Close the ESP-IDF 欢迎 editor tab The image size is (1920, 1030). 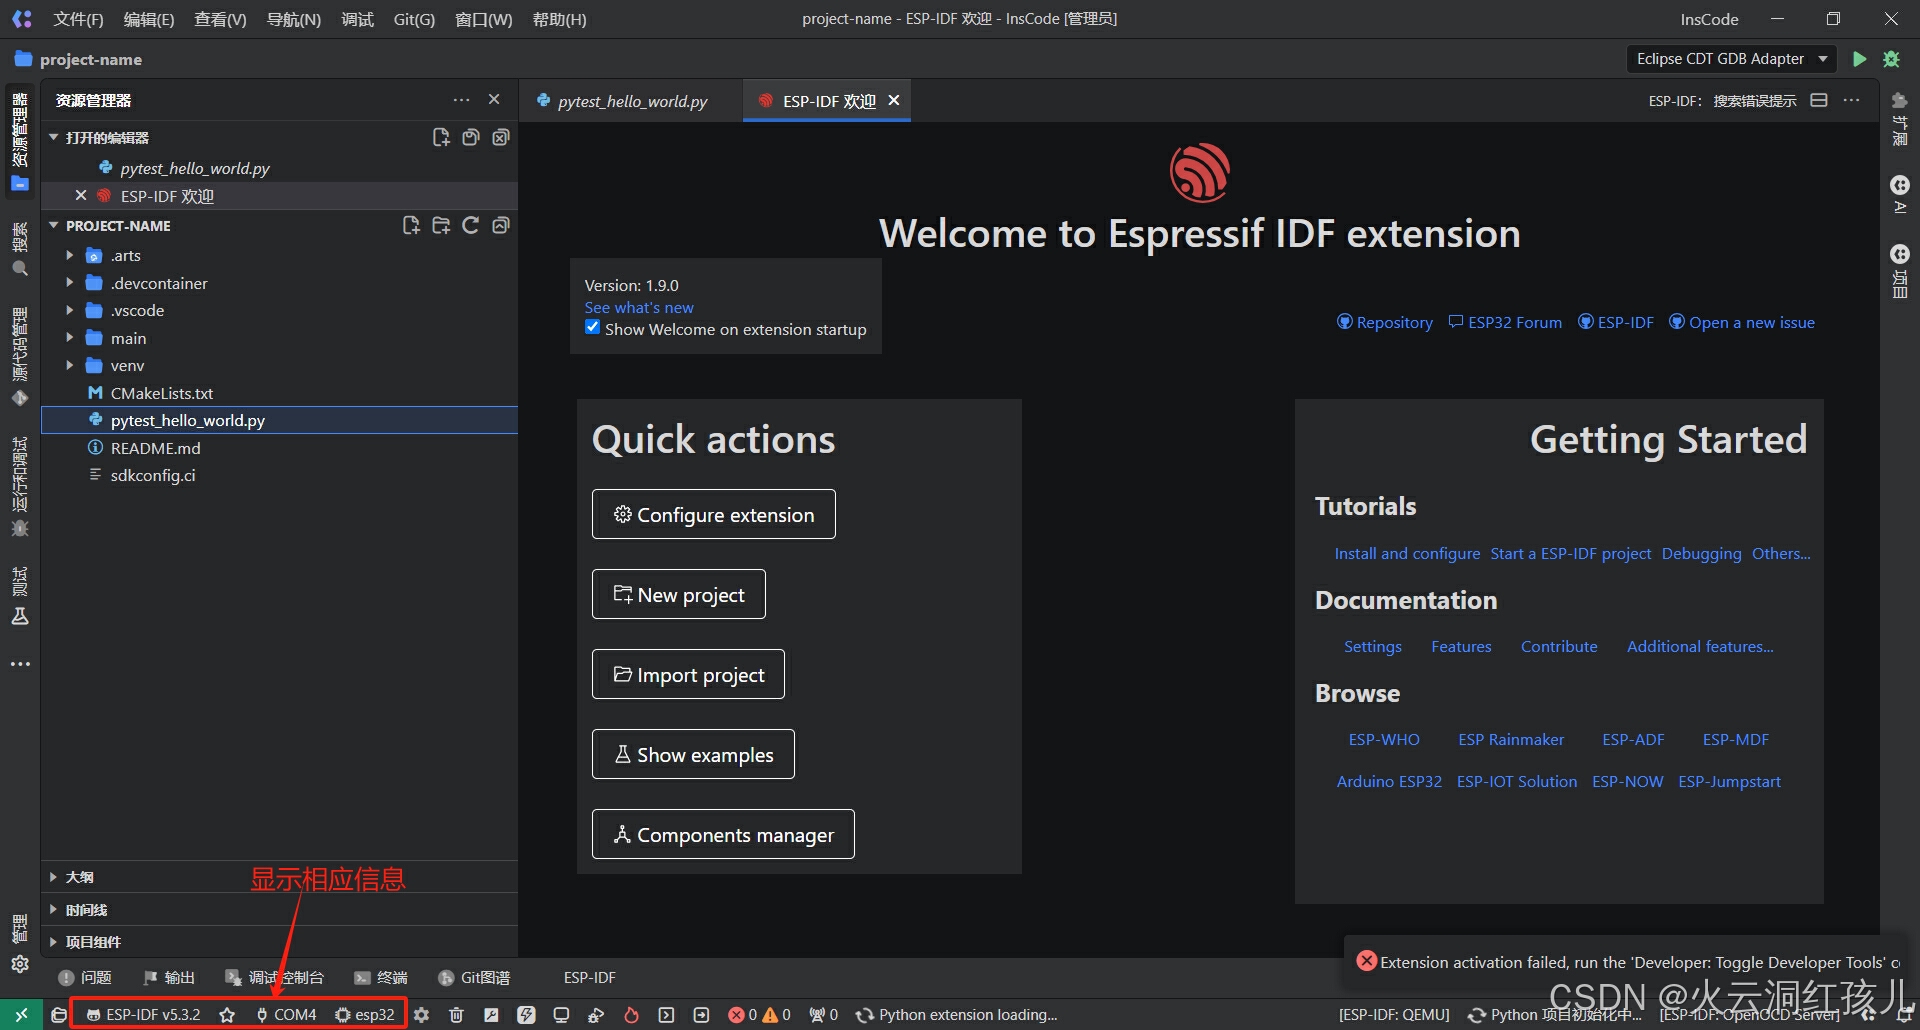tap(894, 100)
